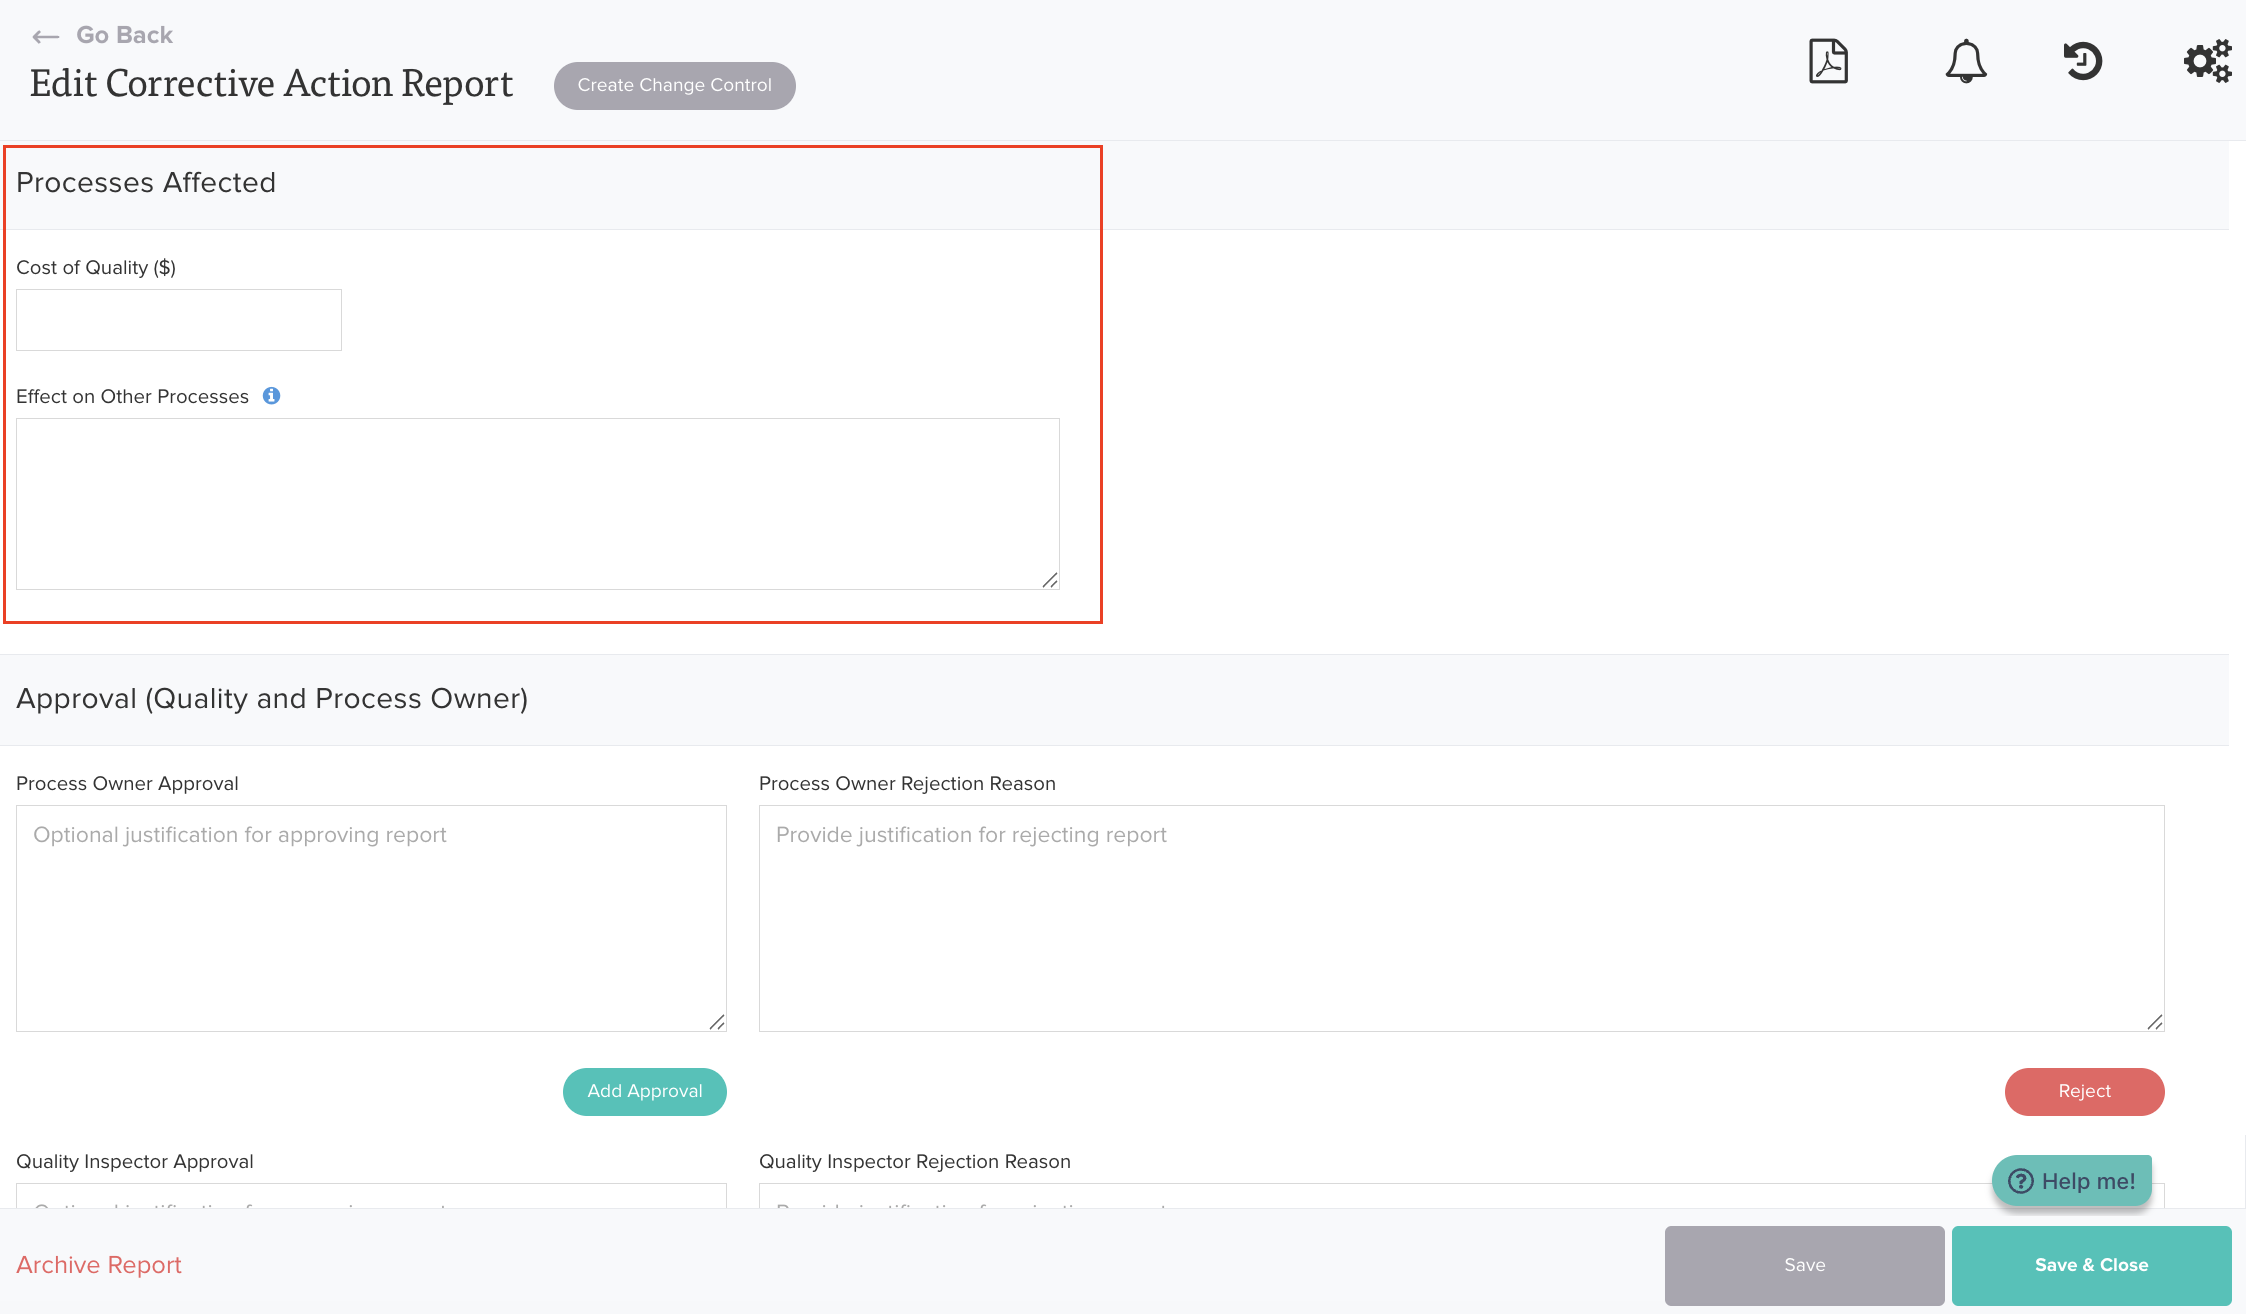Image resolution: width=2246 pixels, height=1314 pixels.
Task: Click into Effect on Other Processes textarea
Action: click(537, 503)
